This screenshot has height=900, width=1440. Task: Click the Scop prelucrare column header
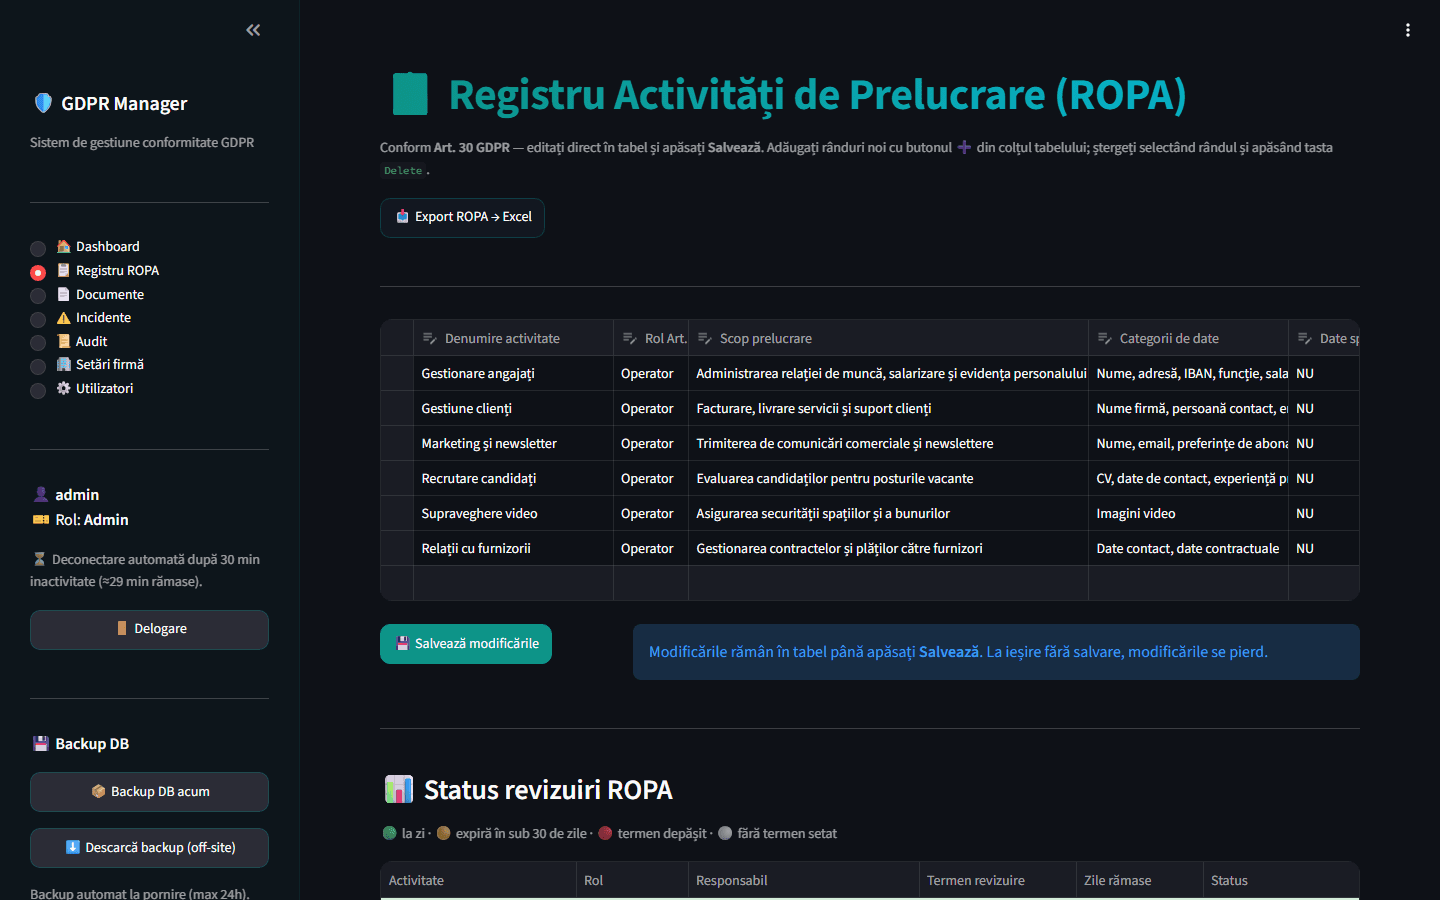coord(888,338)
